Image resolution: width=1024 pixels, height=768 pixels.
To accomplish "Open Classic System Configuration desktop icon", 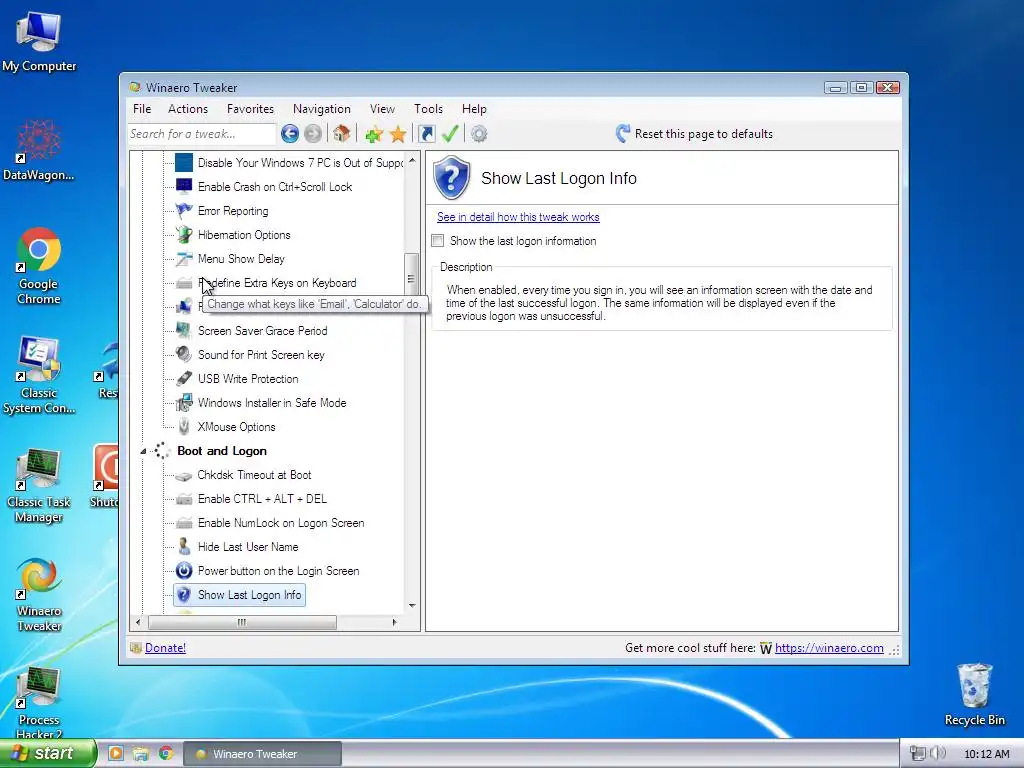I will pos(39,375).
